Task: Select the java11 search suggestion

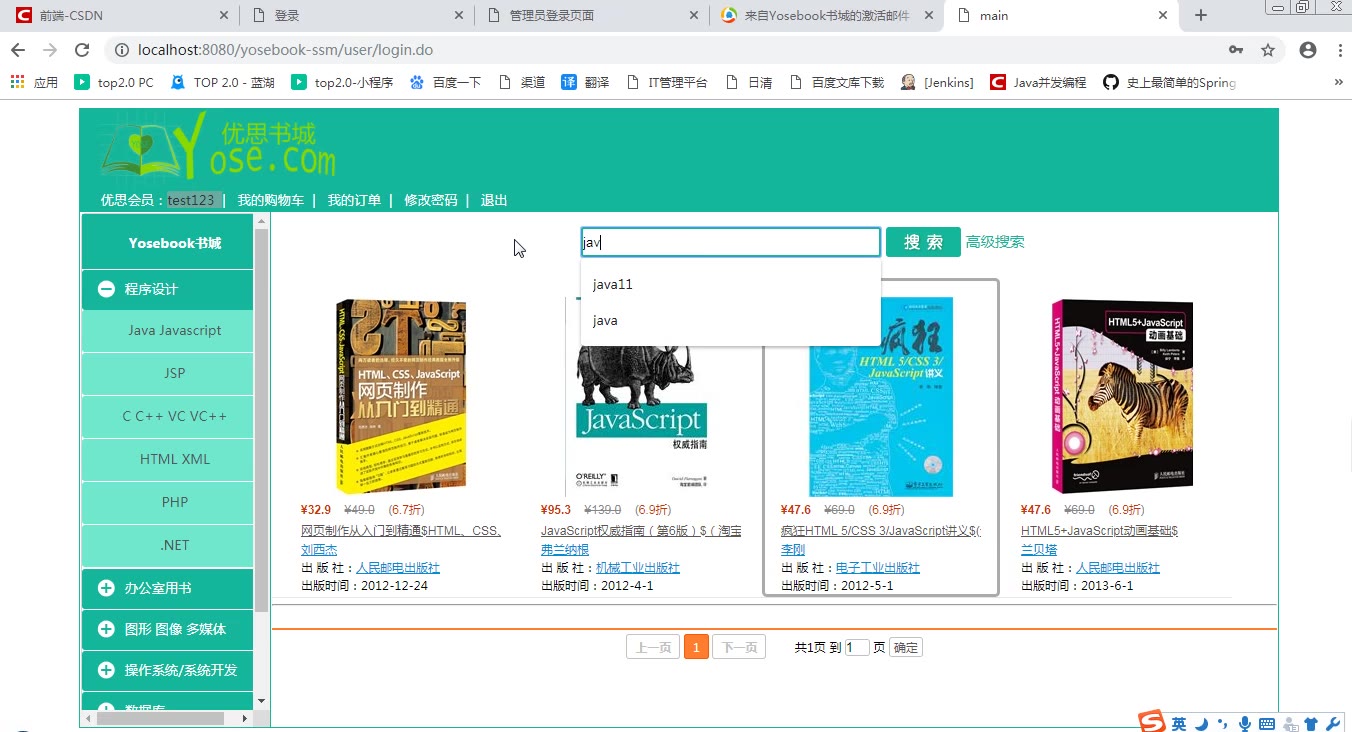Action: [x=613, y=285]
